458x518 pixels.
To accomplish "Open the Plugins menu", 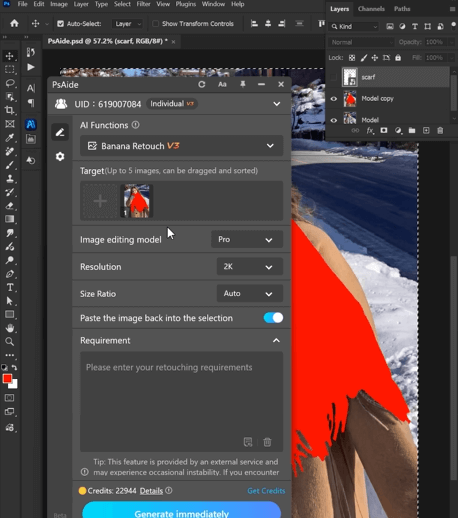I will pyautogui.click(x=186, y=4).
